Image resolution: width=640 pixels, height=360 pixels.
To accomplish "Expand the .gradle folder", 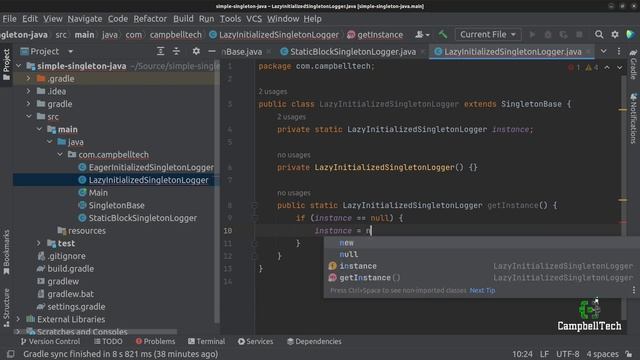I will tap(29, 78).
